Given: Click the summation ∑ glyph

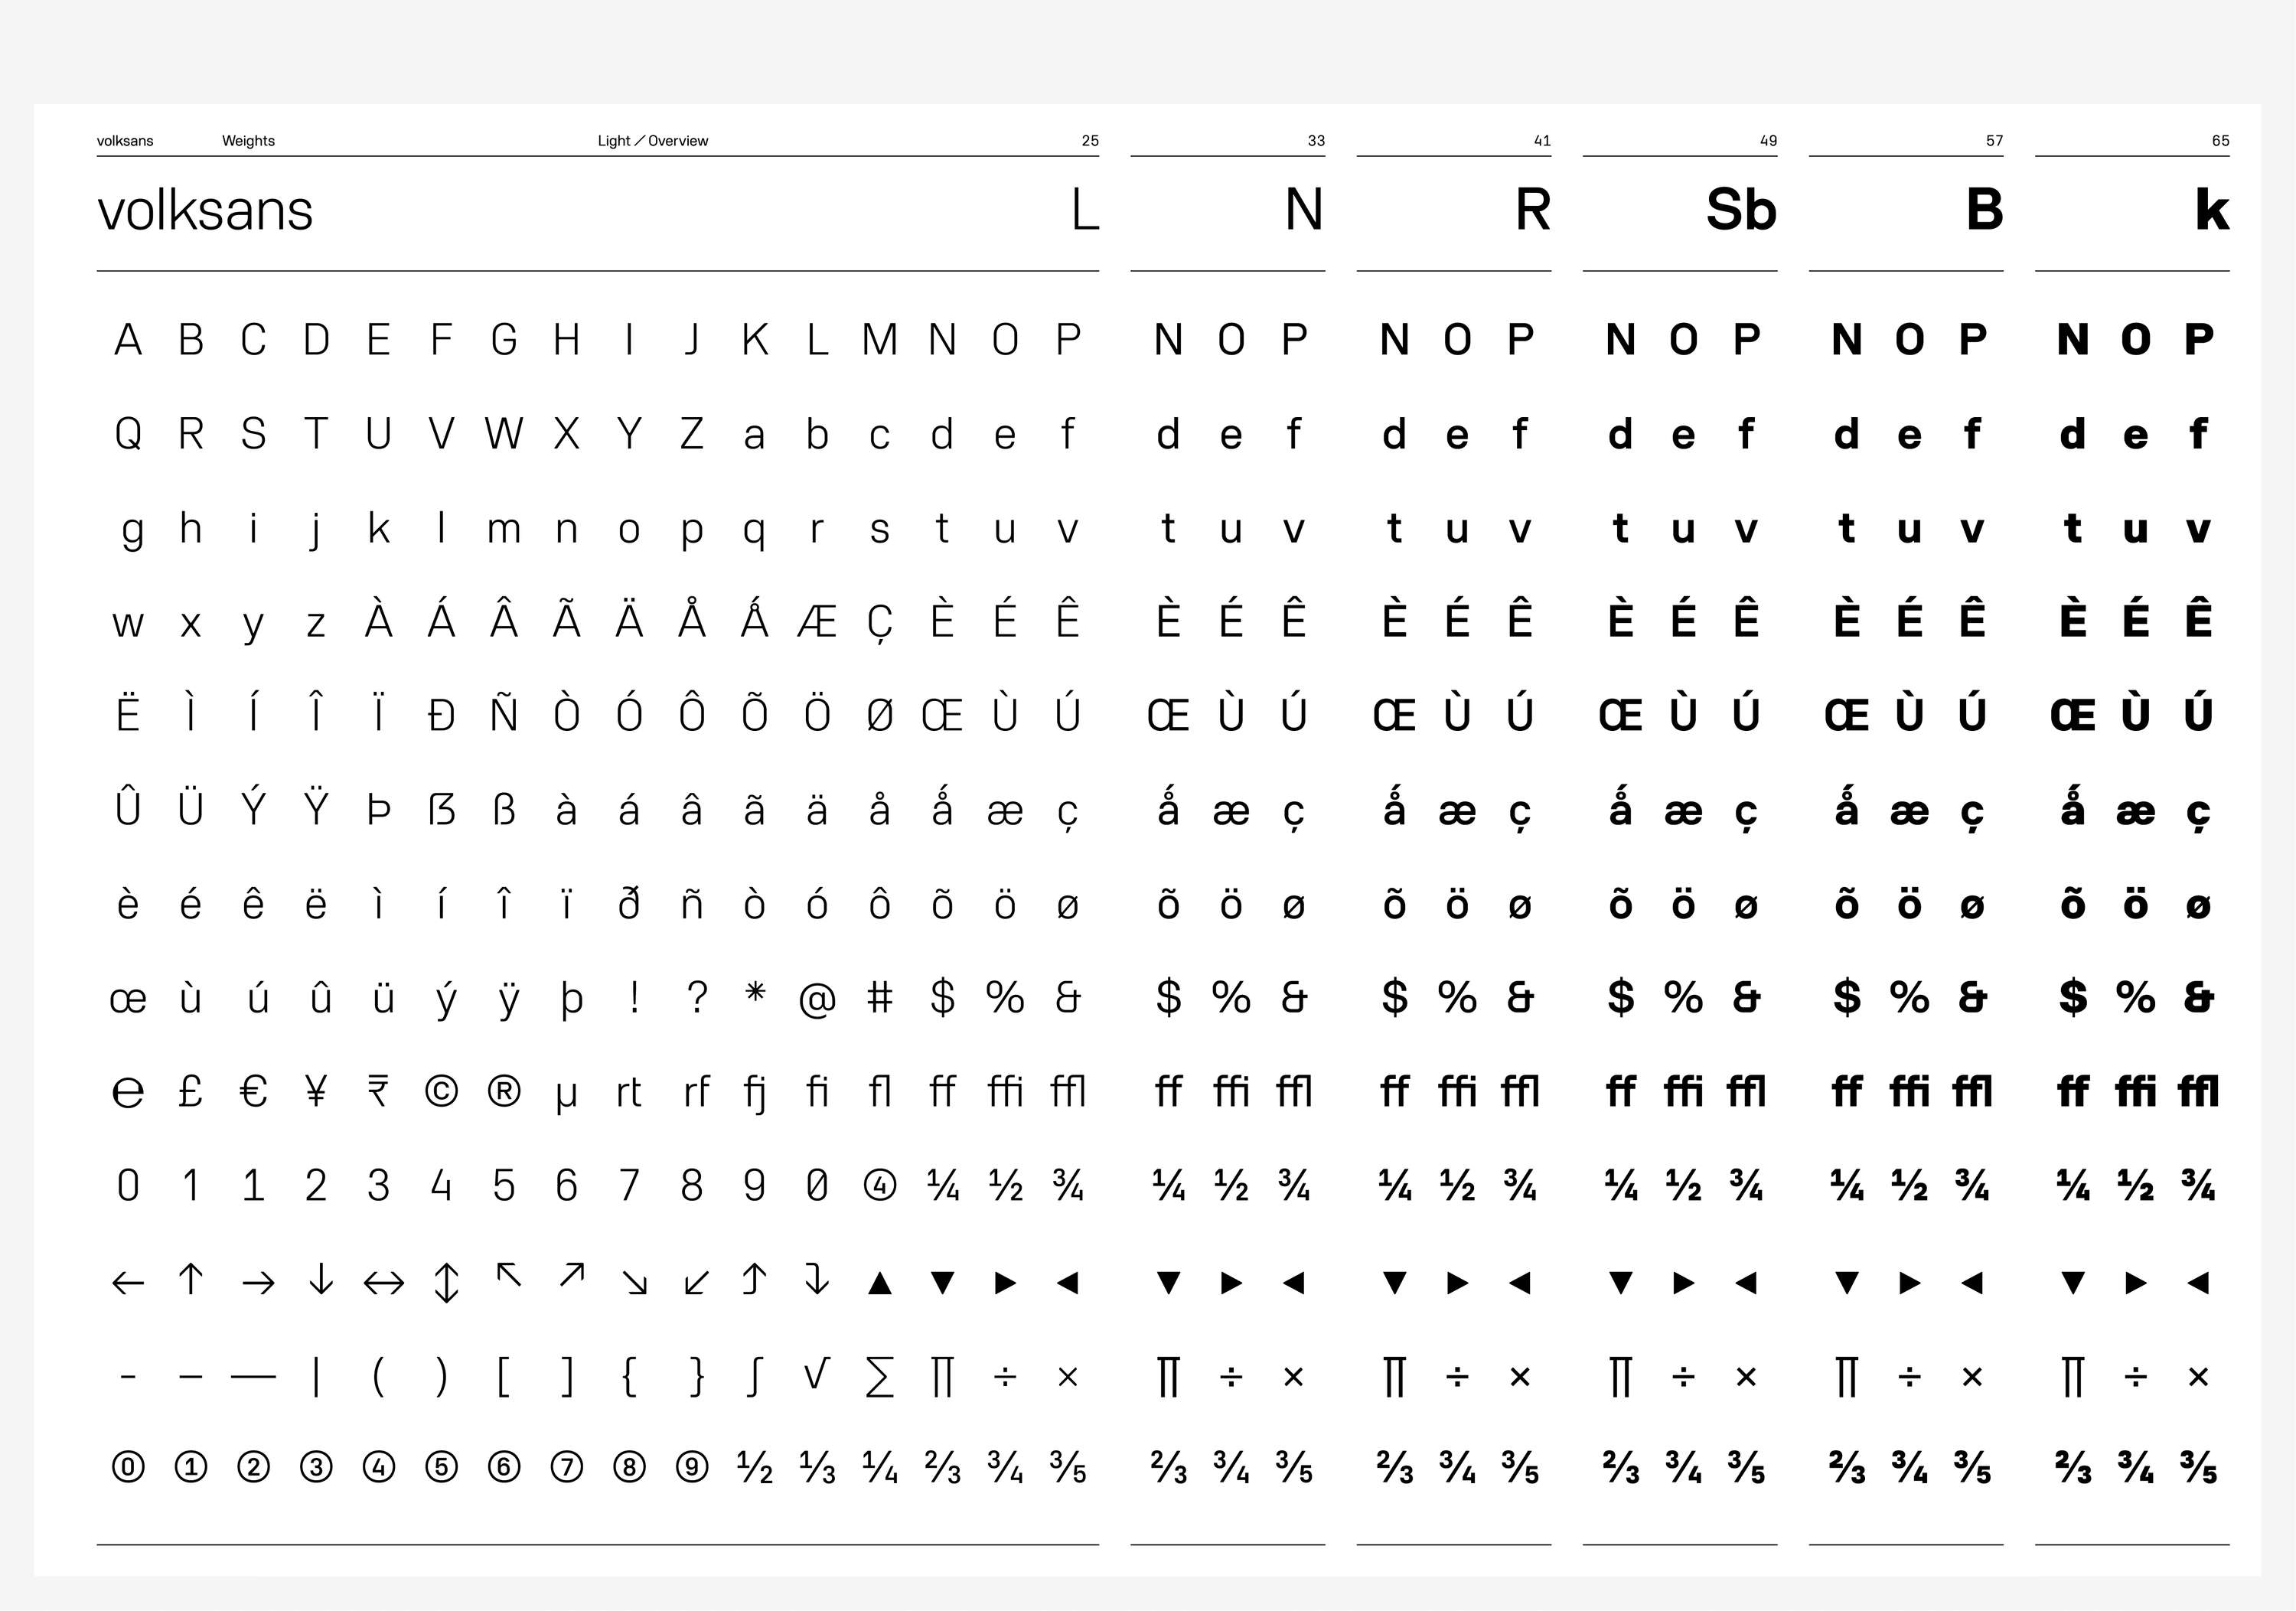Looking at the screenshot, I should (880, 1377).
